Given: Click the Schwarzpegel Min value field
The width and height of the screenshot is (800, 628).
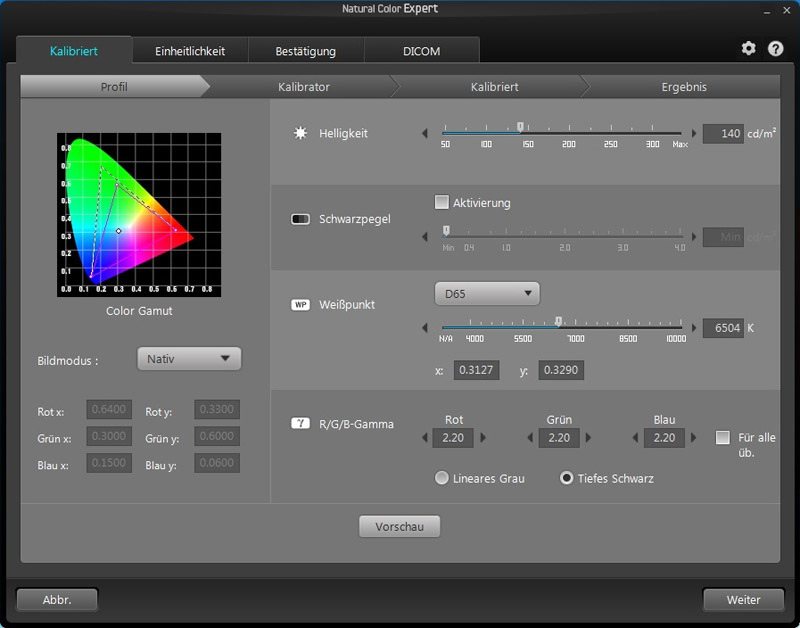Looking at the screenshot, I should point(723,237).
